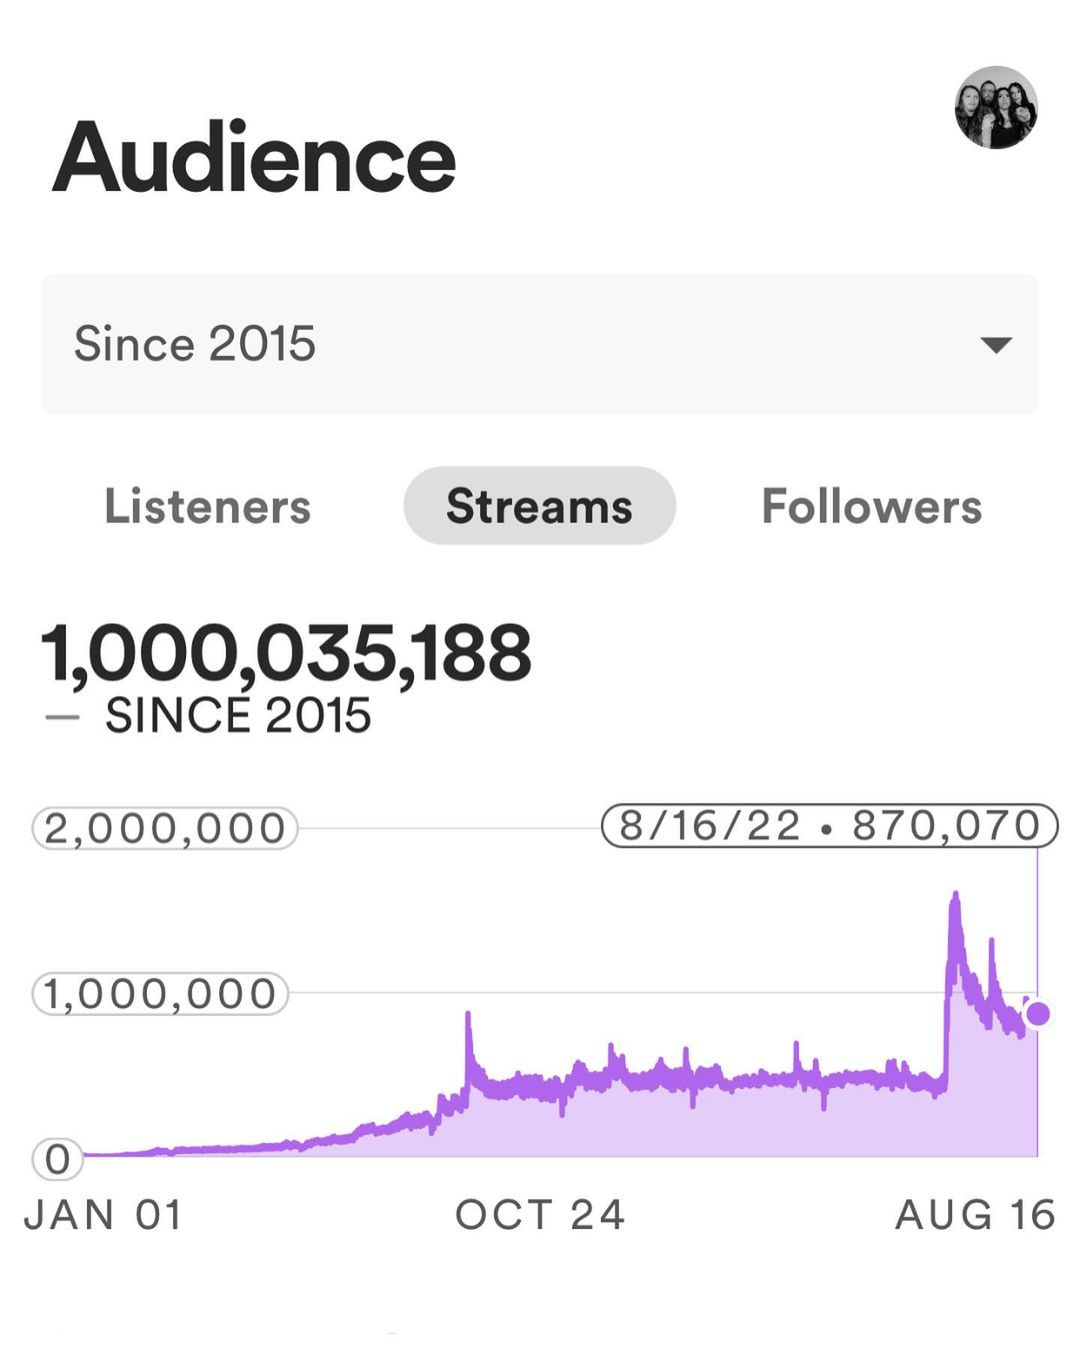Image resolution: width=1080 pixels, height=1350 pixels.
Task: Click the 1,000,035,188 total streams figure
Action: point(286,653)
